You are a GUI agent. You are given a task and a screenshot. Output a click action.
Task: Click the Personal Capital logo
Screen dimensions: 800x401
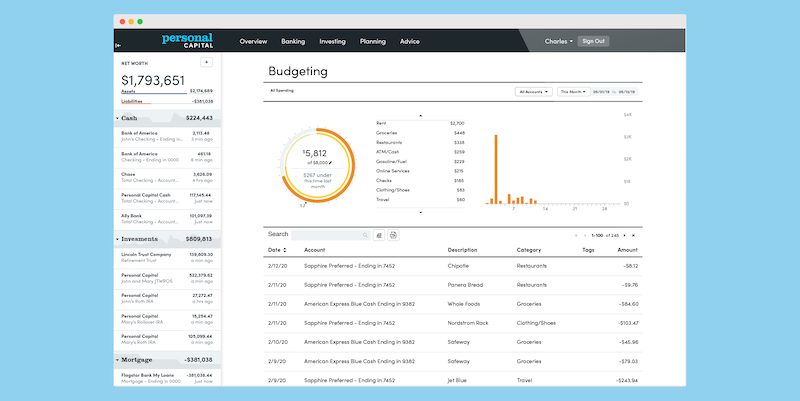click(x=187, y=41)
